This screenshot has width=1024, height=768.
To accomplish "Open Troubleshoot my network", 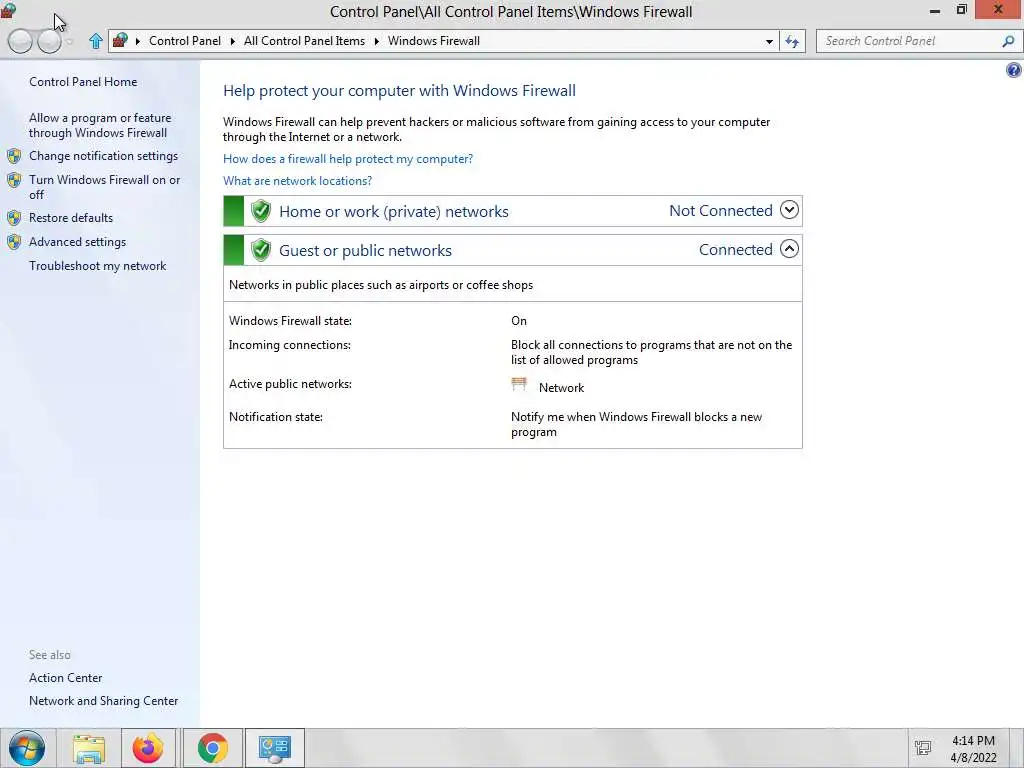I will coord(97,266).
